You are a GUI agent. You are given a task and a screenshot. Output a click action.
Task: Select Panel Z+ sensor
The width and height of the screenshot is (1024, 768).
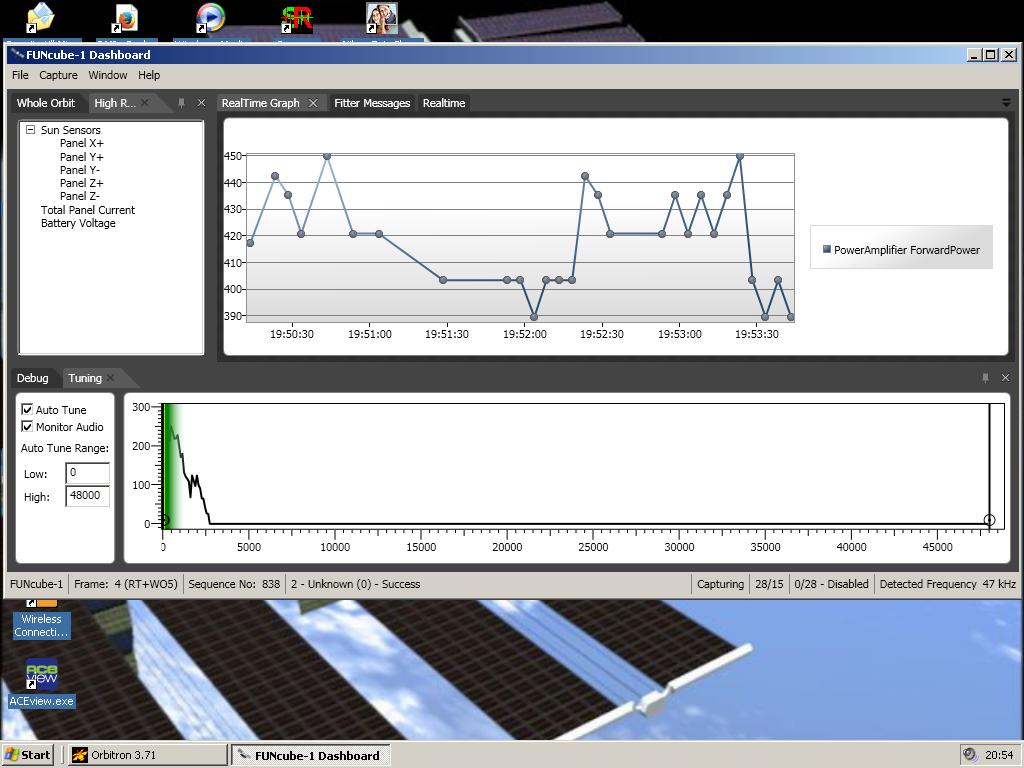click(x=82, y=183)
